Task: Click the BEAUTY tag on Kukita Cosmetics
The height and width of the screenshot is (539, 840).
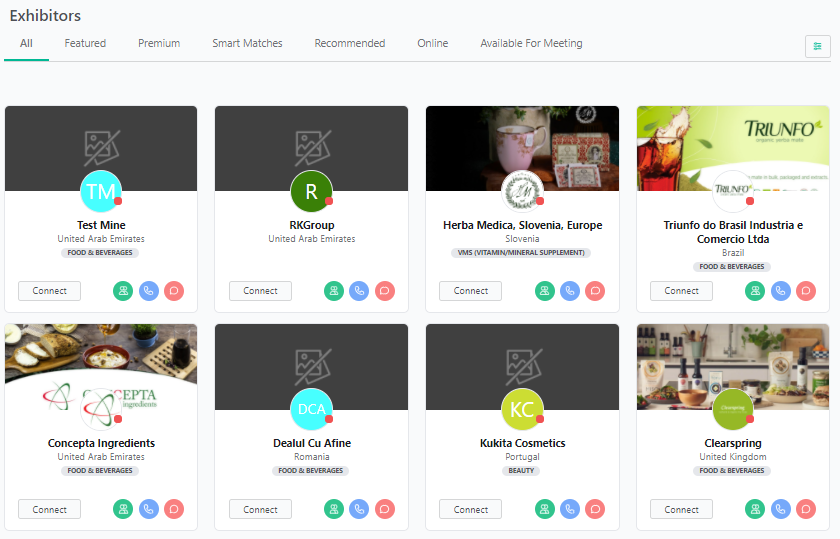Action: (521, 470)
